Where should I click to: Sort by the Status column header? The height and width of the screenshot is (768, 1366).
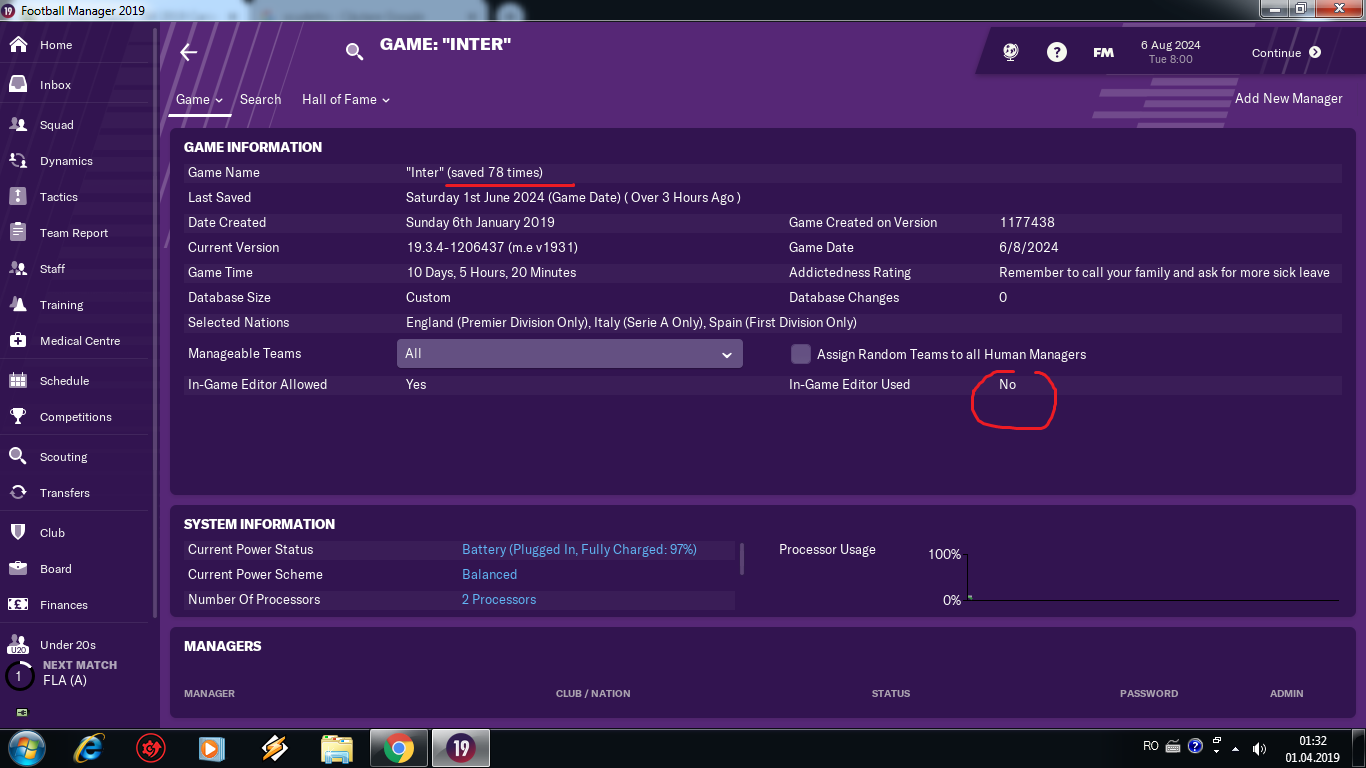[x=891, y=693]
